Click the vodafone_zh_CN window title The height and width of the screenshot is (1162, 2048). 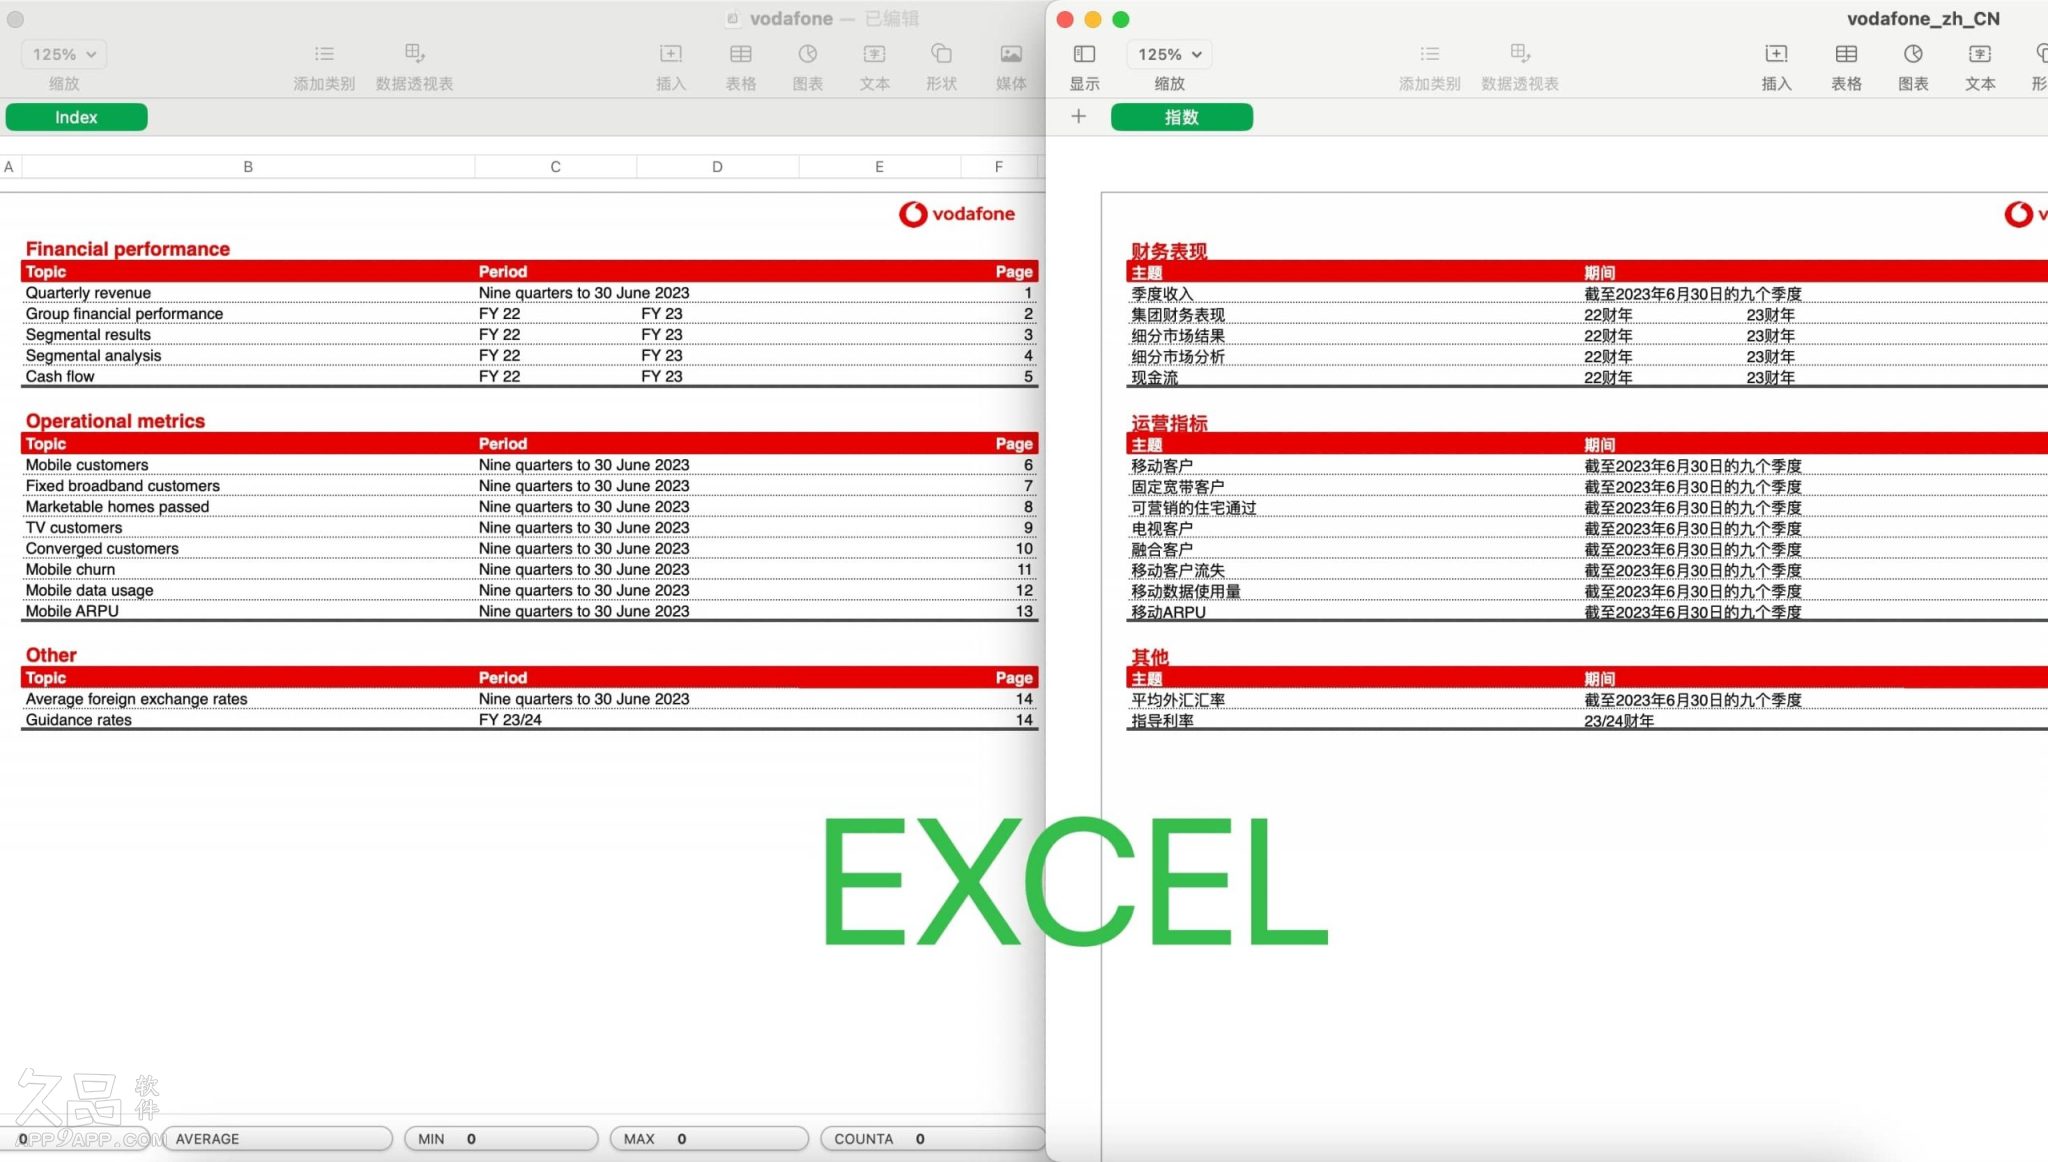click(1923, 19)
